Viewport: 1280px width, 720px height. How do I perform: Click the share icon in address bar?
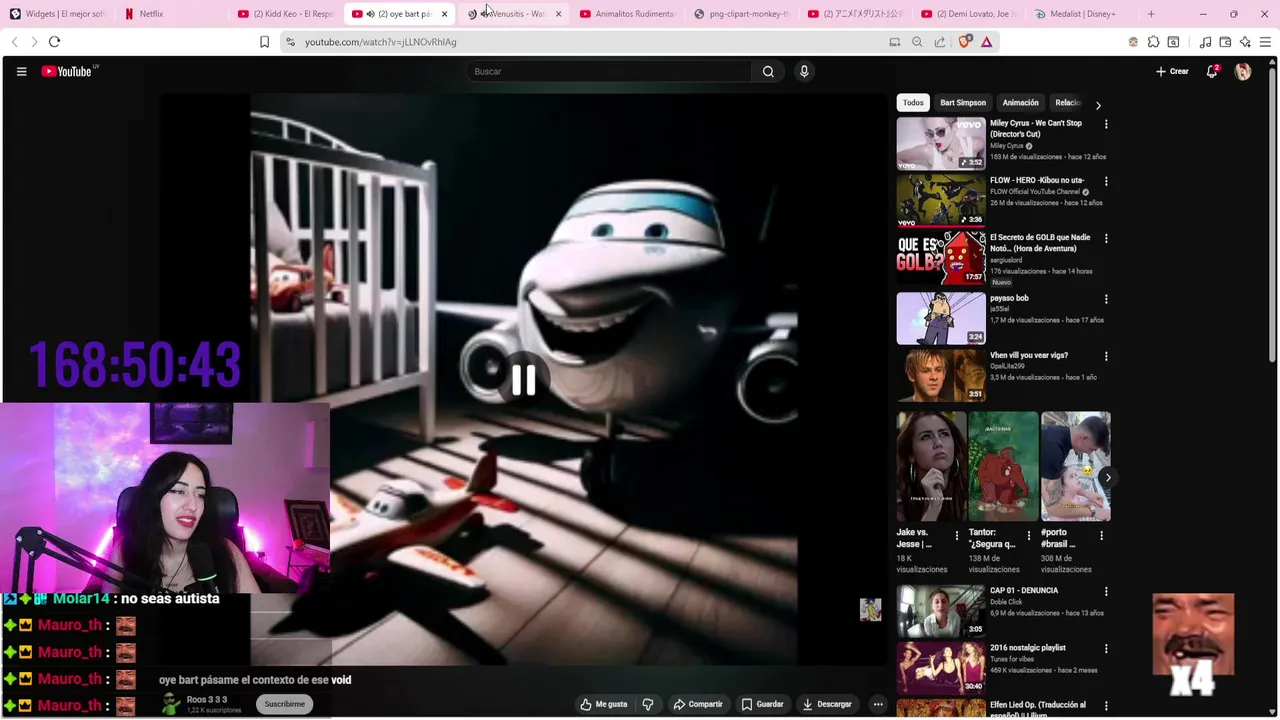pyautogui.click(x=940, y=42)
